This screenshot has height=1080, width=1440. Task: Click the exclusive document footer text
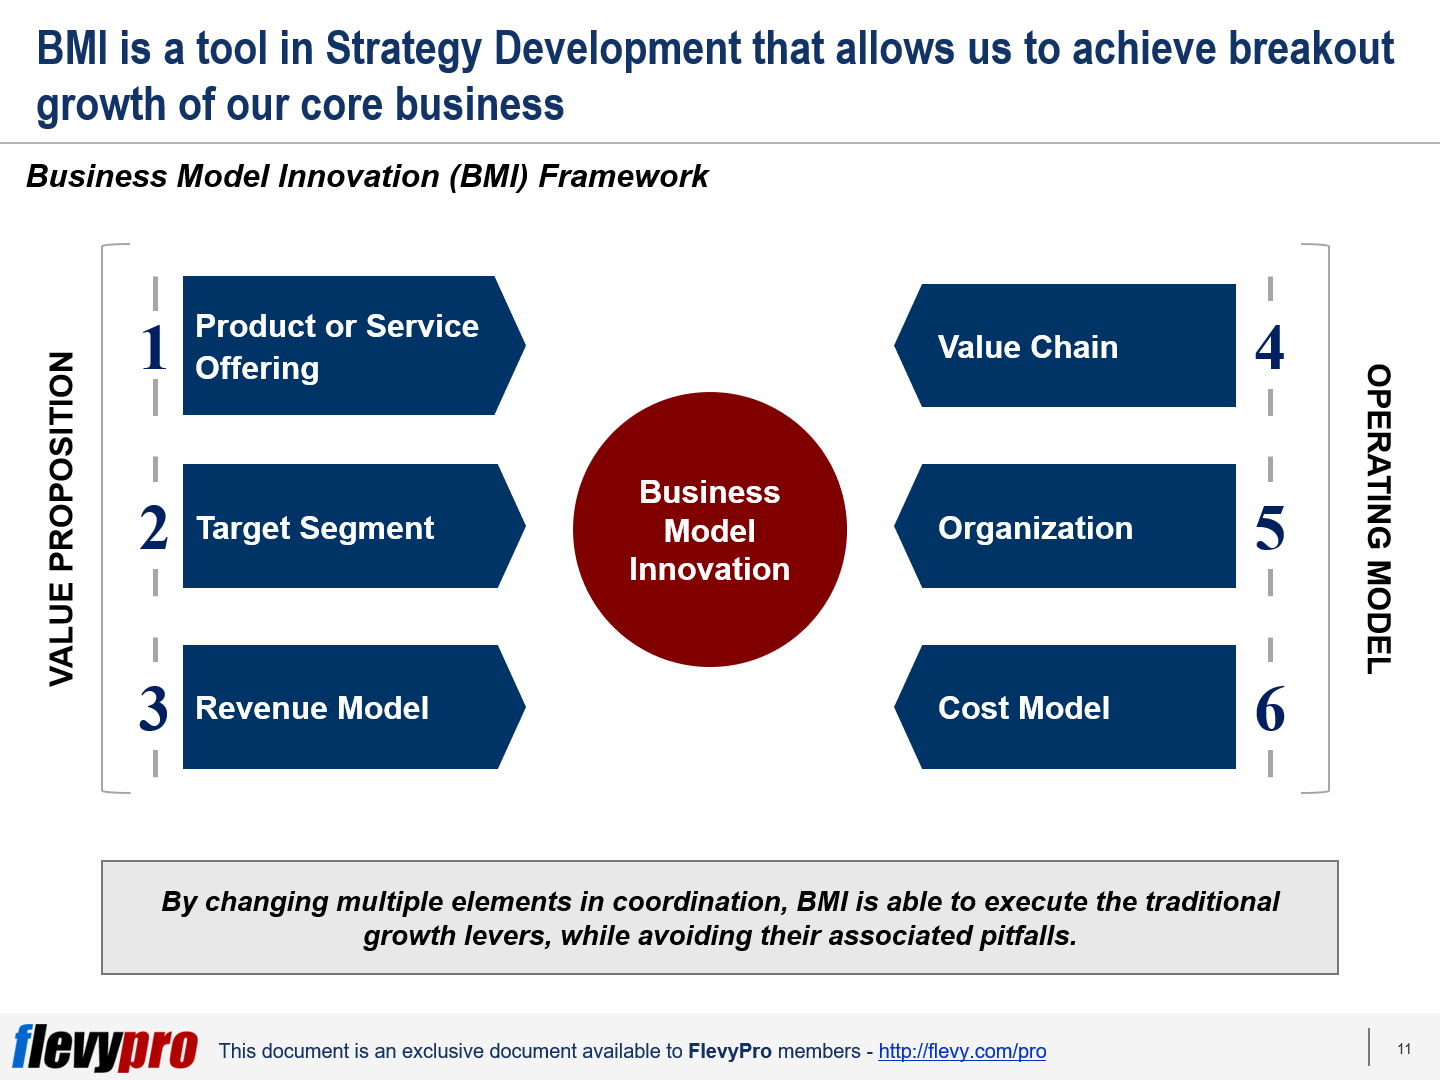[x=633, y=1051]
